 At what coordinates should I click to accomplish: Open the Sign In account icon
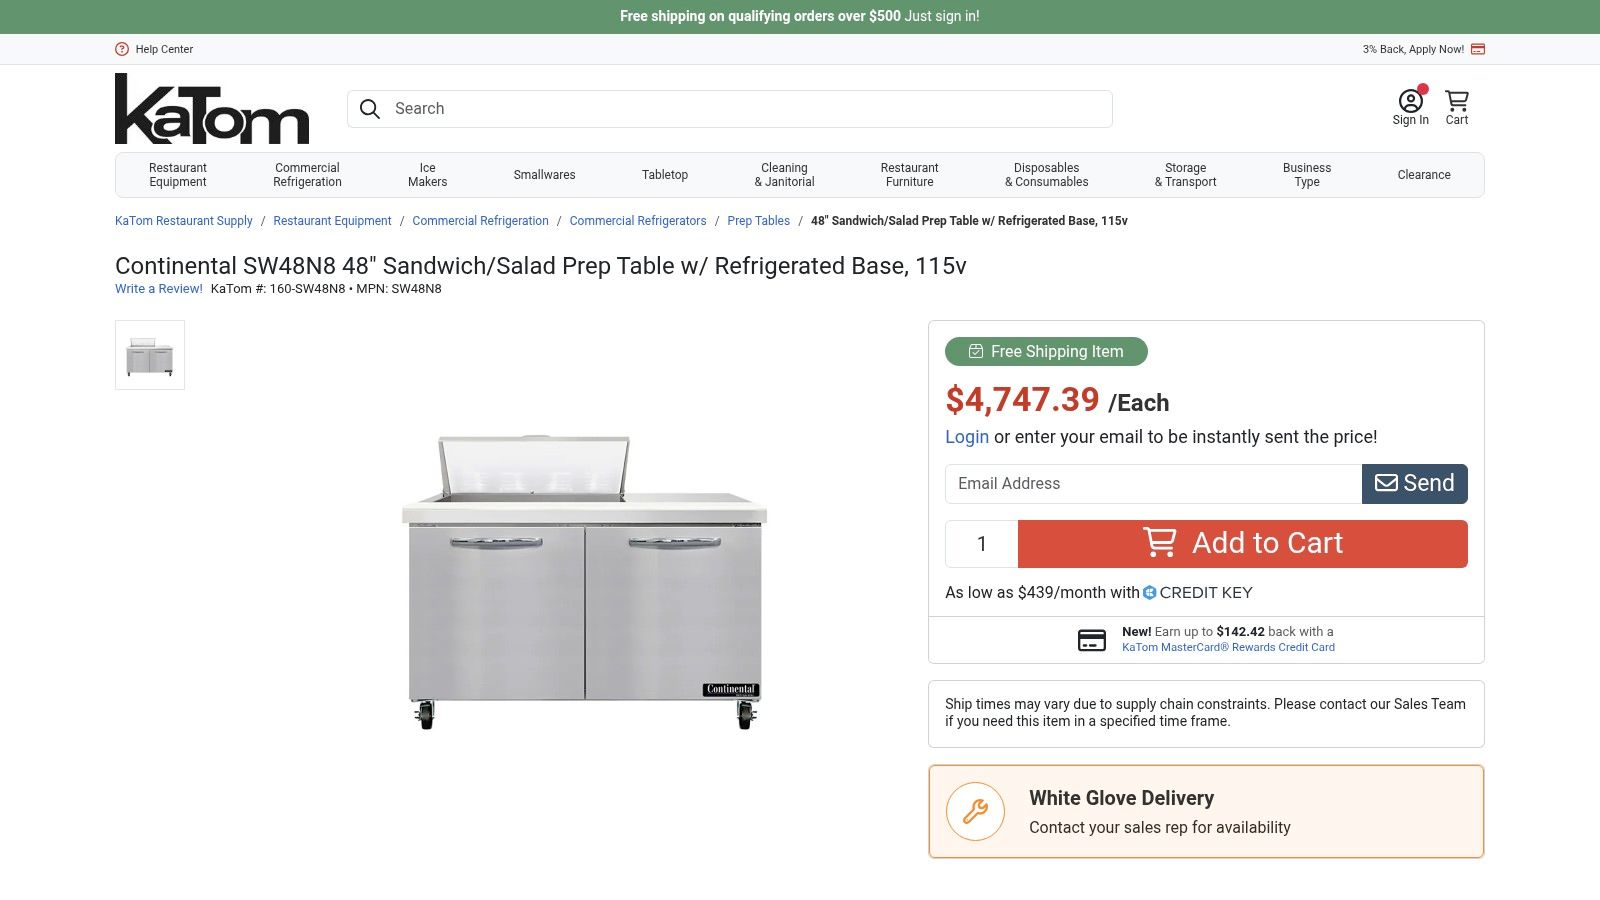point(1410,102)
